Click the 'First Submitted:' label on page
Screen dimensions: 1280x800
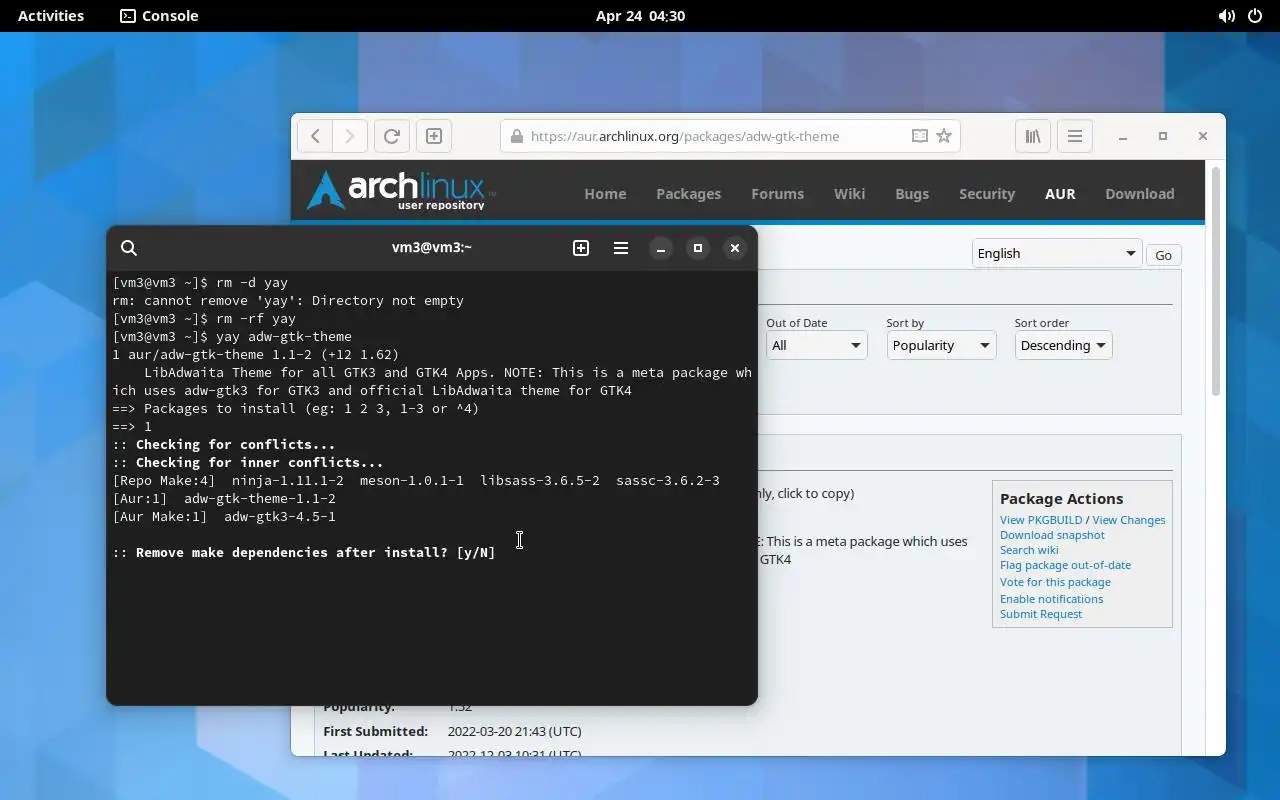[376, 731]
